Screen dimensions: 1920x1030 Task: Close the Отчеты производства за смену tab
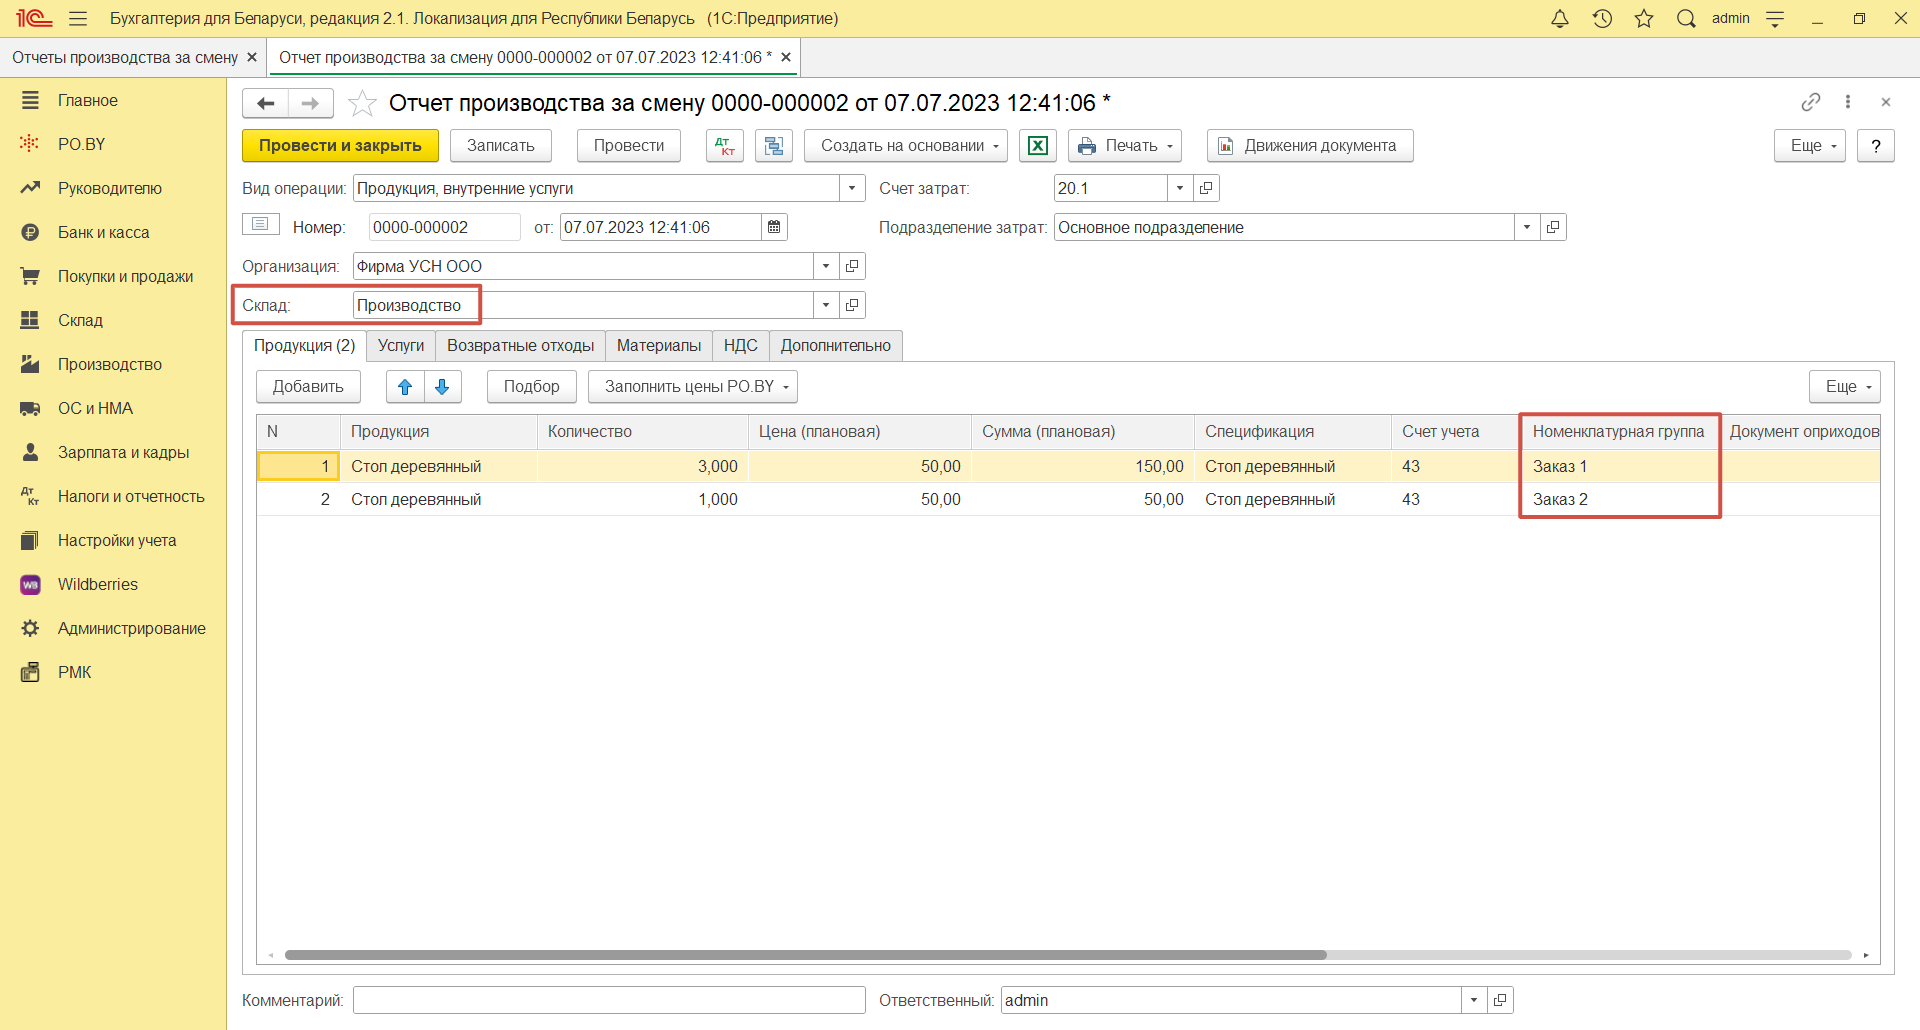(252, 58)
